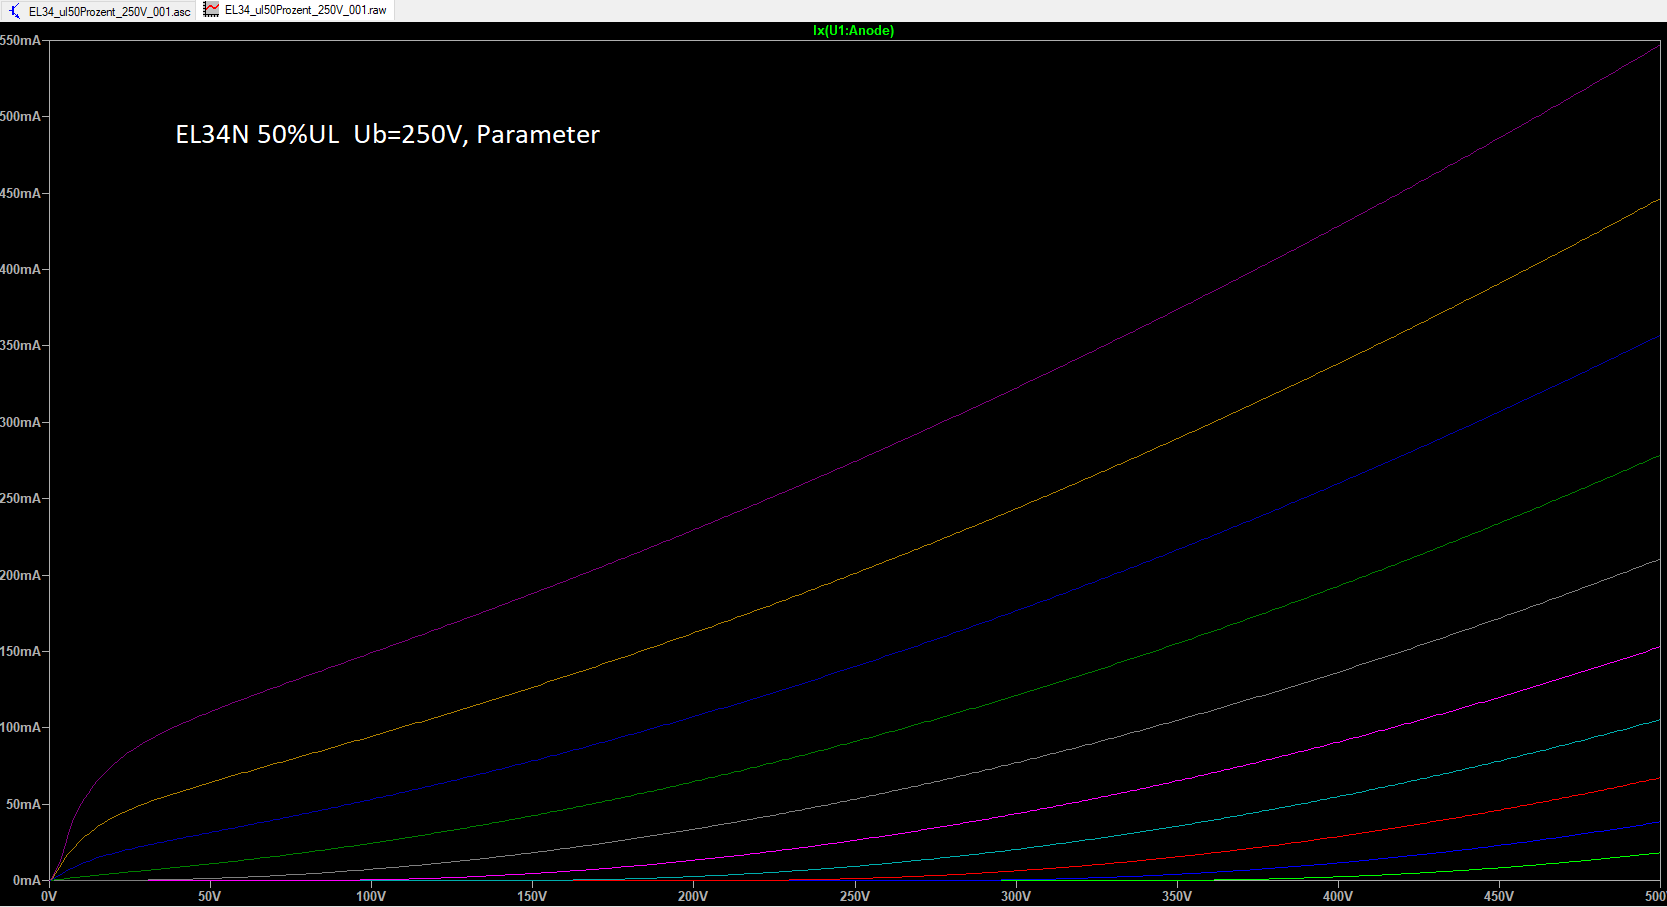This screenshot has height=907, width=1667.
Task: Click the 100mA vertical axis label
Action: (21, 728)
